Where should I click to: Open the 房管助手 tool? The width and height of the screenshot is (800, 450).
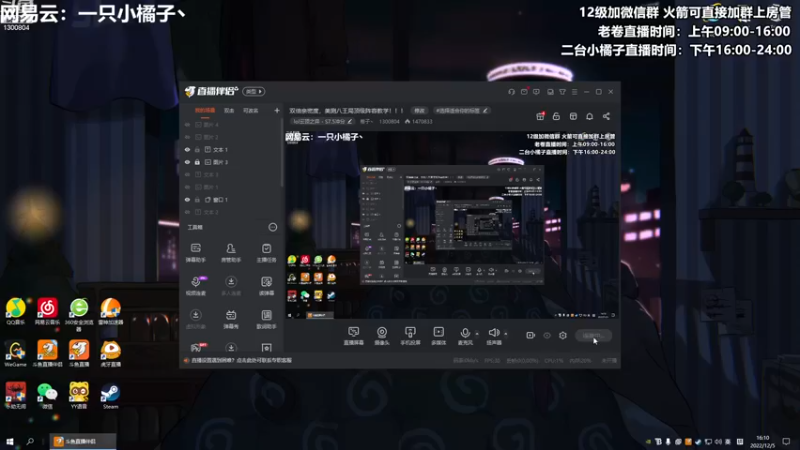pos(231,253)
